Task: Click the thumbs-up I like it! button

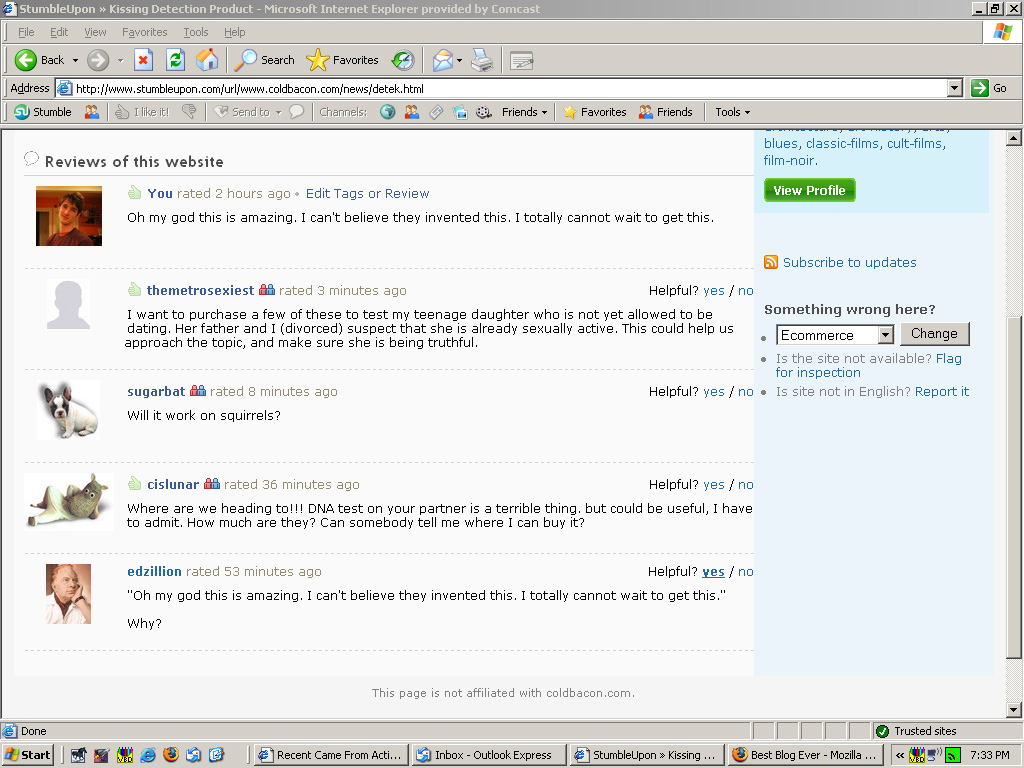Action: [x=142, y=112]
